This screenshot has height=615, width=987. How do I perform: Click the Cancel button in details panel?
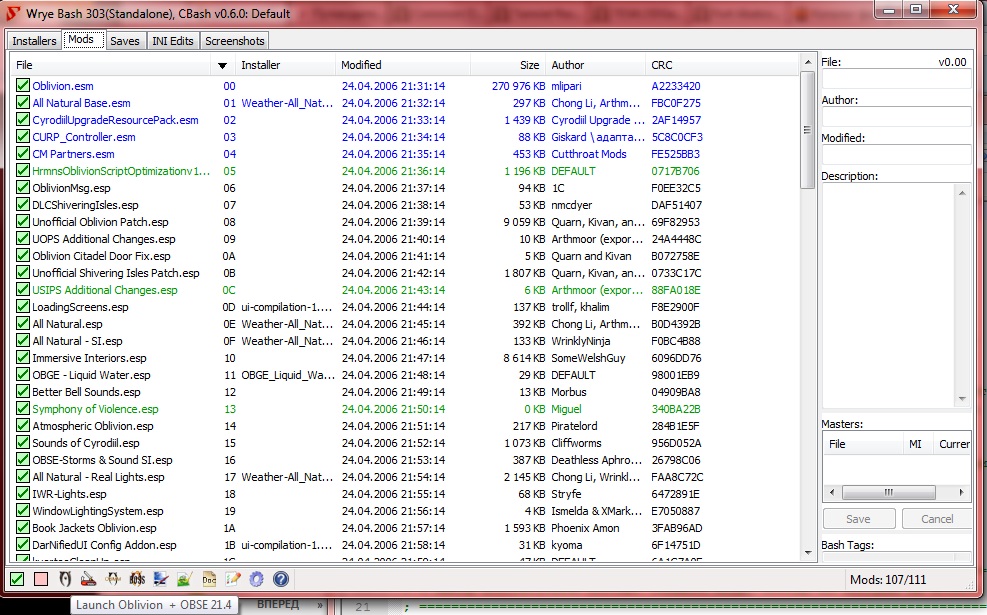click(937, 519)
